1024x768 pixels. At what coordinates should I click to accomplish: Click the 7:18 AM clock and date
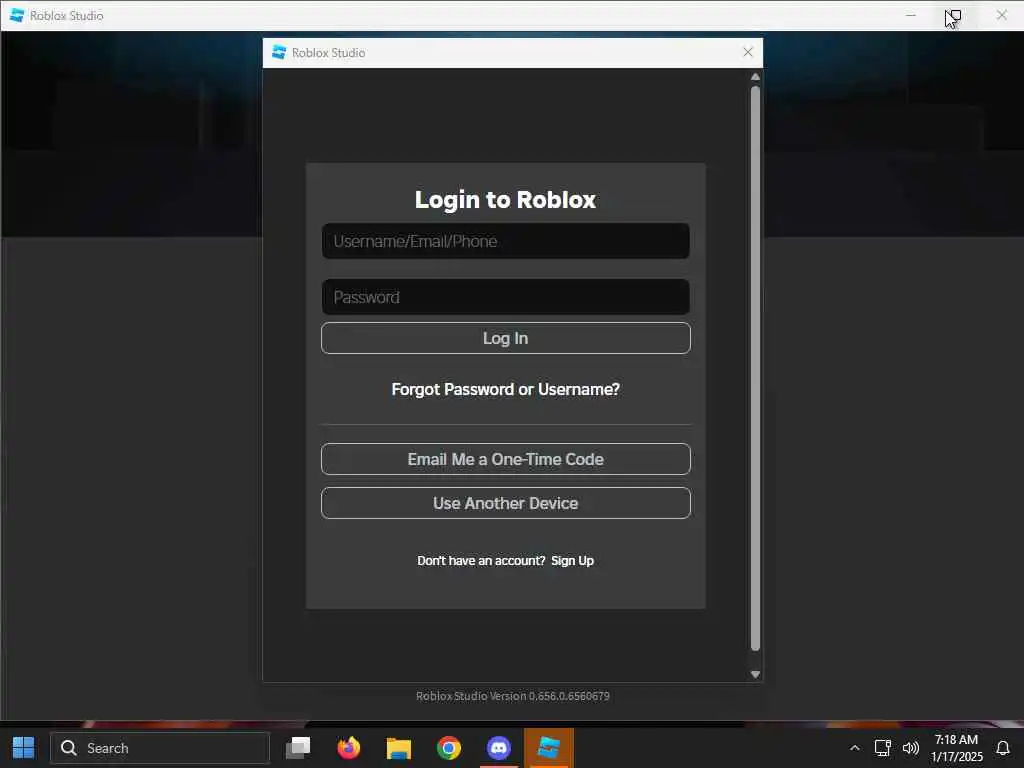point(956,748)
